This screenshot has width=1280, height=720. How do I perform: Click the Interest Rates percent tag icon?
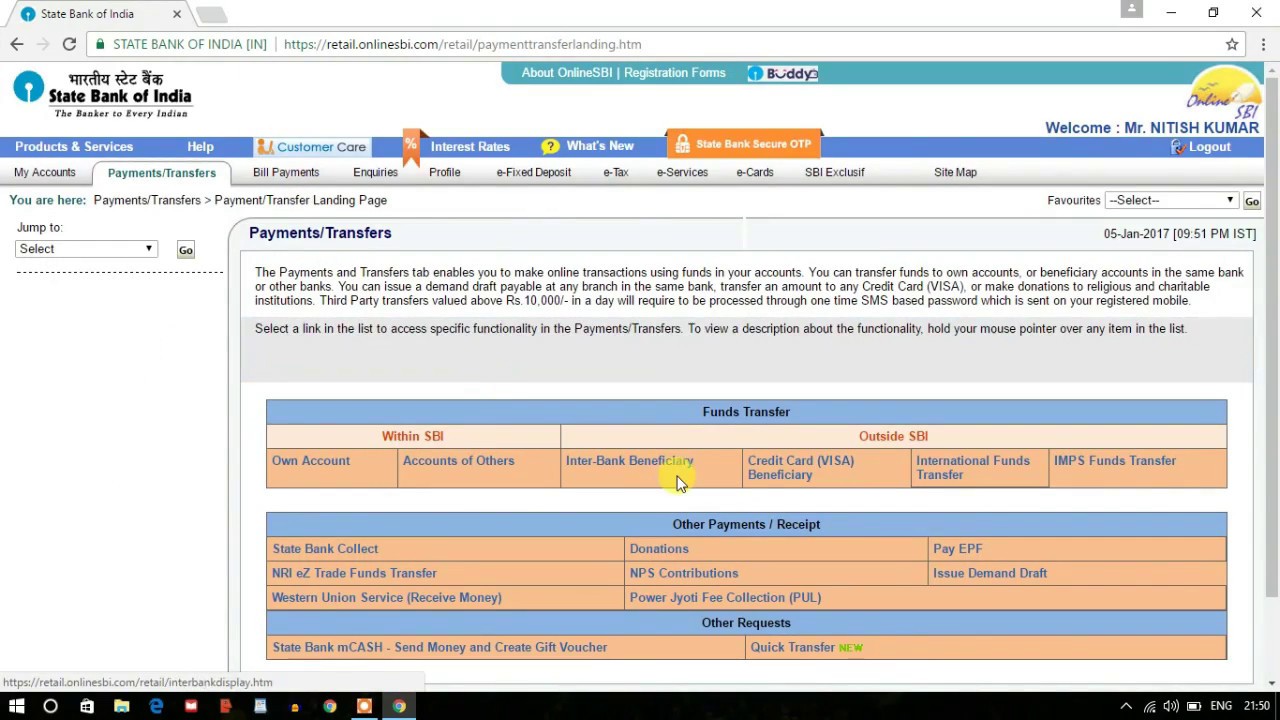click(x=411, y=146)
